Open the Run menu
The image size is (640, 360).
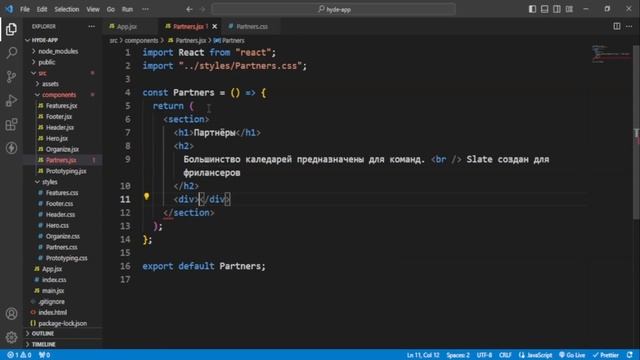point(127,9)
